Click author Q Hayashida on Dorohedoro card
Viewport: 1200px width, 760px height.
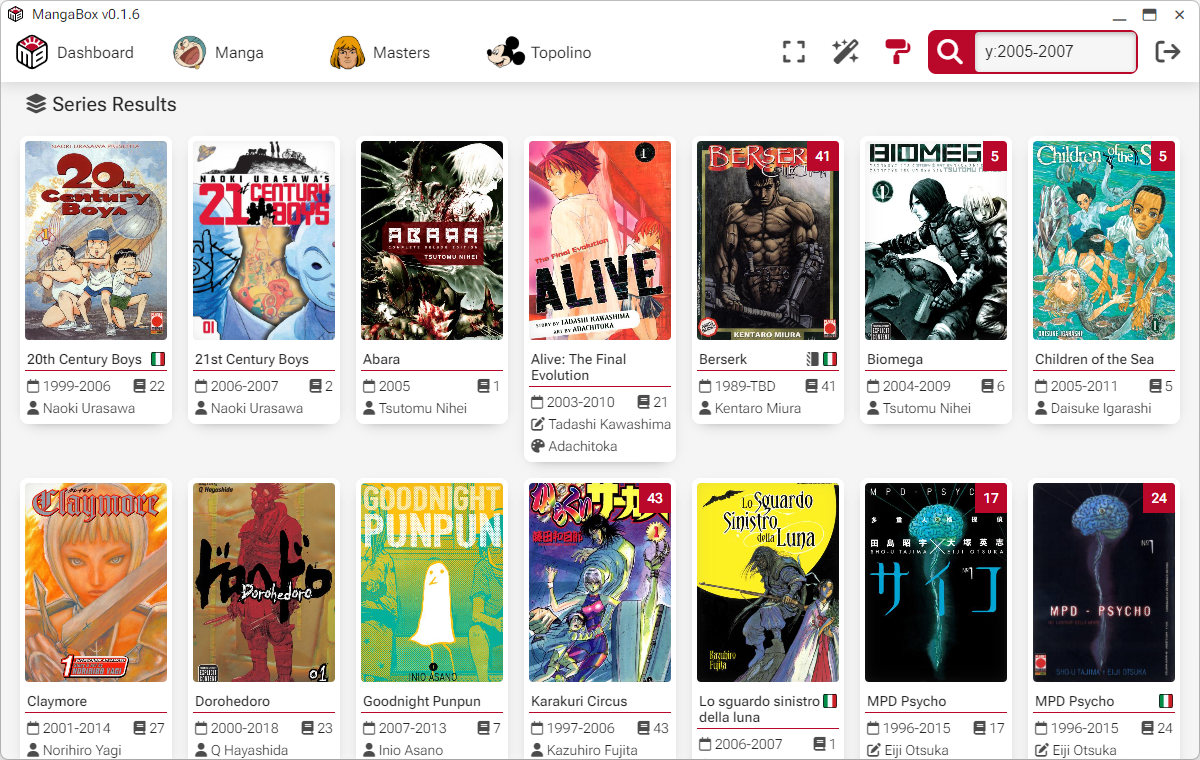[x=249, y=750]
